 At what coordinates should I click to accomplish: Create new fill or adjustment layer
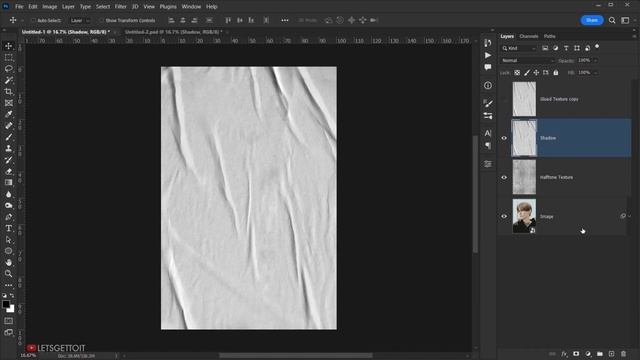tap(588, 354)
